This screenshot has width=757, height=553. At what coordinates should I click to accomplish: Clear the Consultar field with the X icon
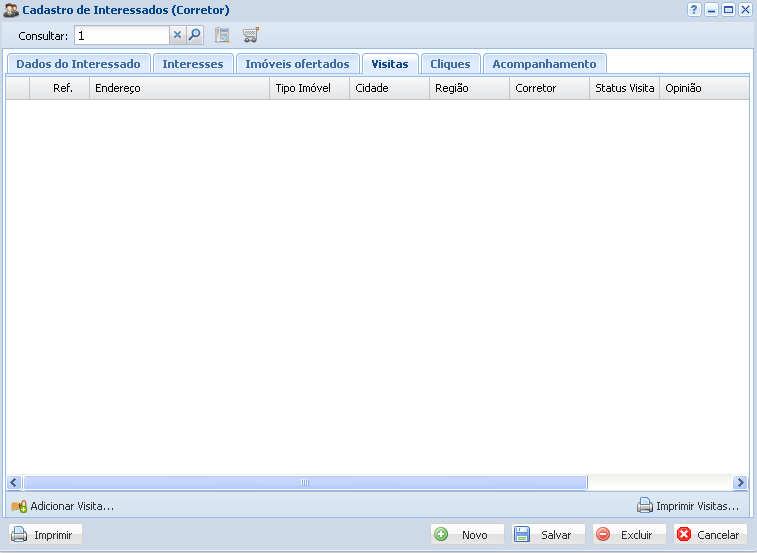tap(177, 35)
